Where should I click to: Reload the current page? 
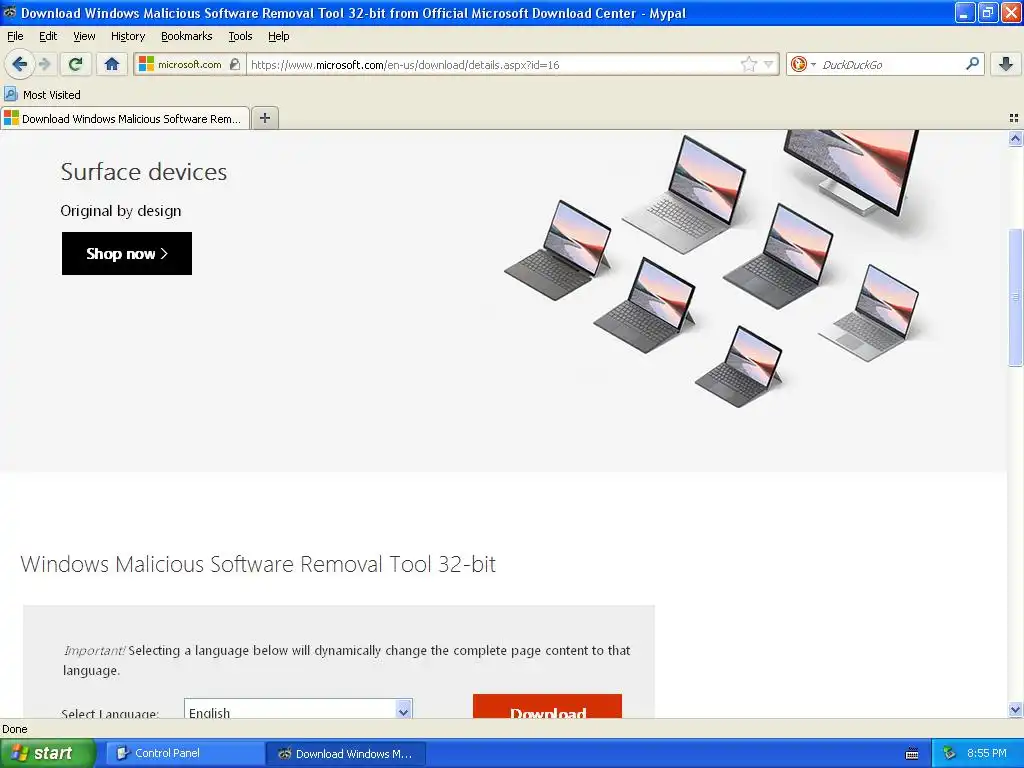[x=75, y=64]
